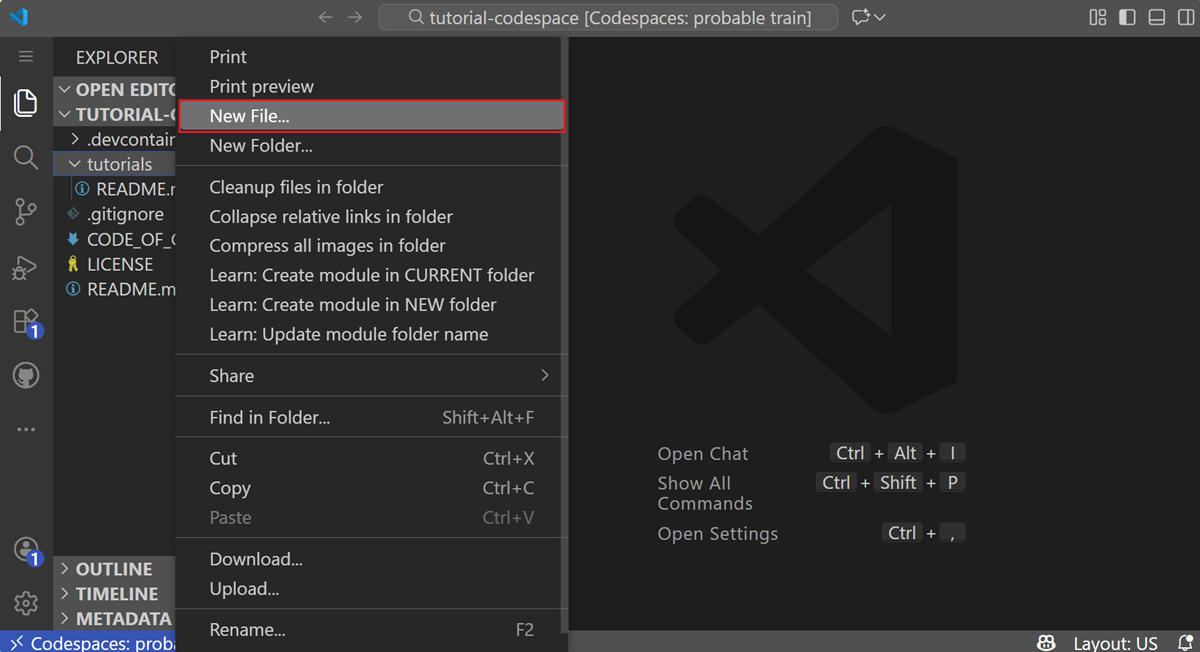Viewport: 1200px width, 652px height.
Task: Open the Search view in the activity bar
Action: pyautogui.click(x=26, y=156)
